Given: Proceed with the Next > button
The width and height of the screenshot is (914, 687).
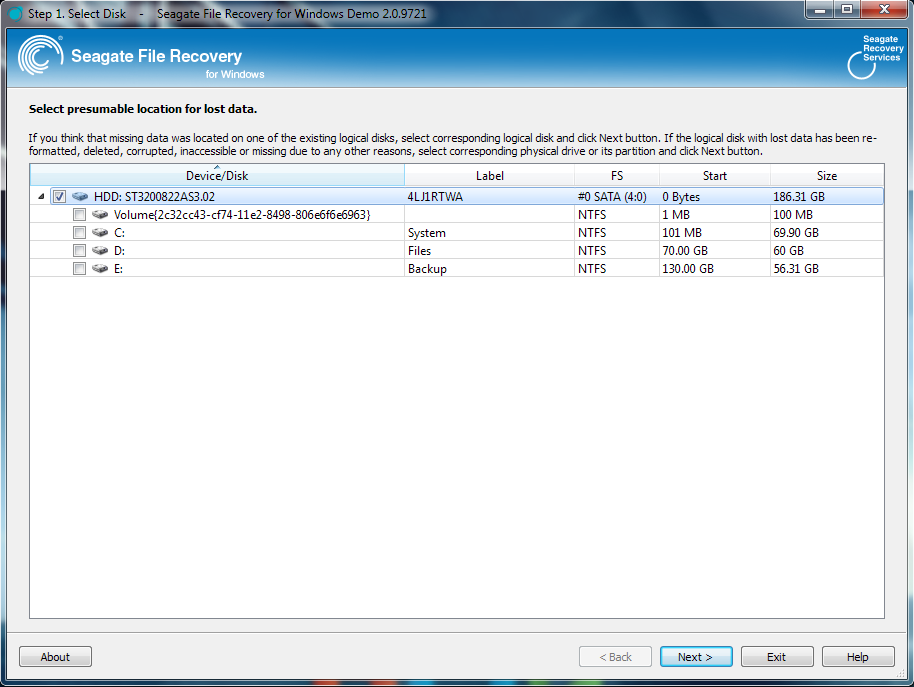Looking at the screenshot, I should (x=696, y=657).
